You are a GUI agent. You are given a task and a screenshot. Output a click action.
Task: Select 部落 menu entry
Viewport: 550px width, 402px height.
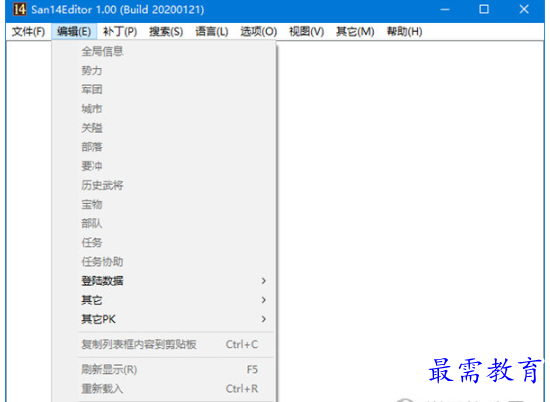click(164, 147)
